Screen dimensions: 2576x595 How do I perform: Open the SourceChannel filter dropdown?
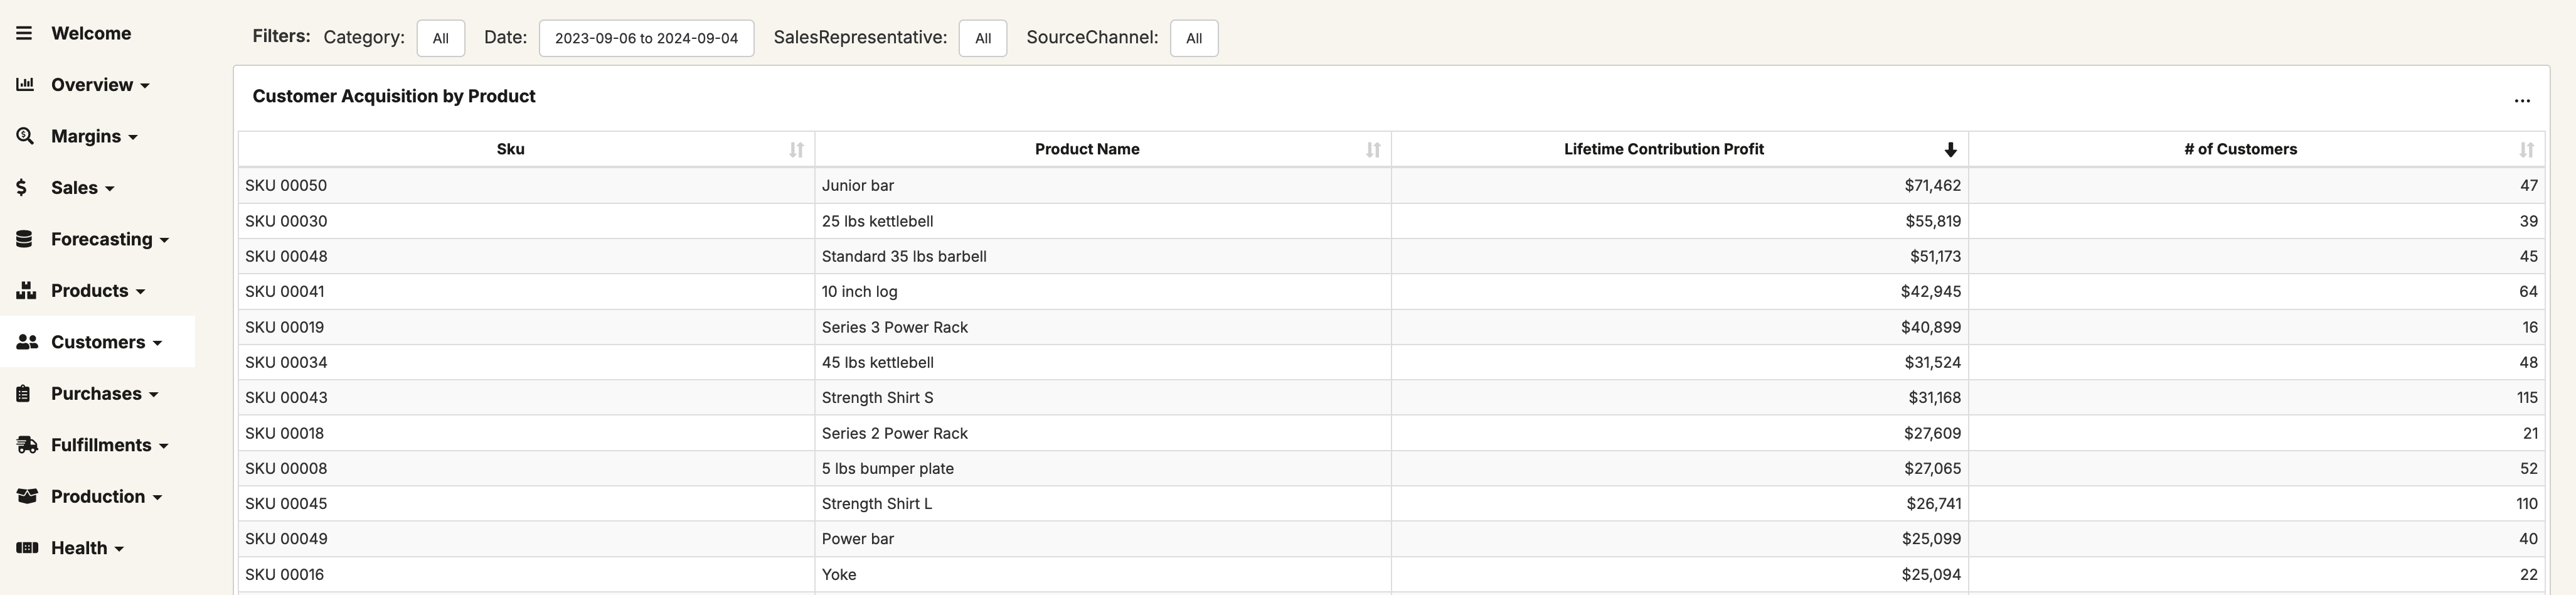1193,38
